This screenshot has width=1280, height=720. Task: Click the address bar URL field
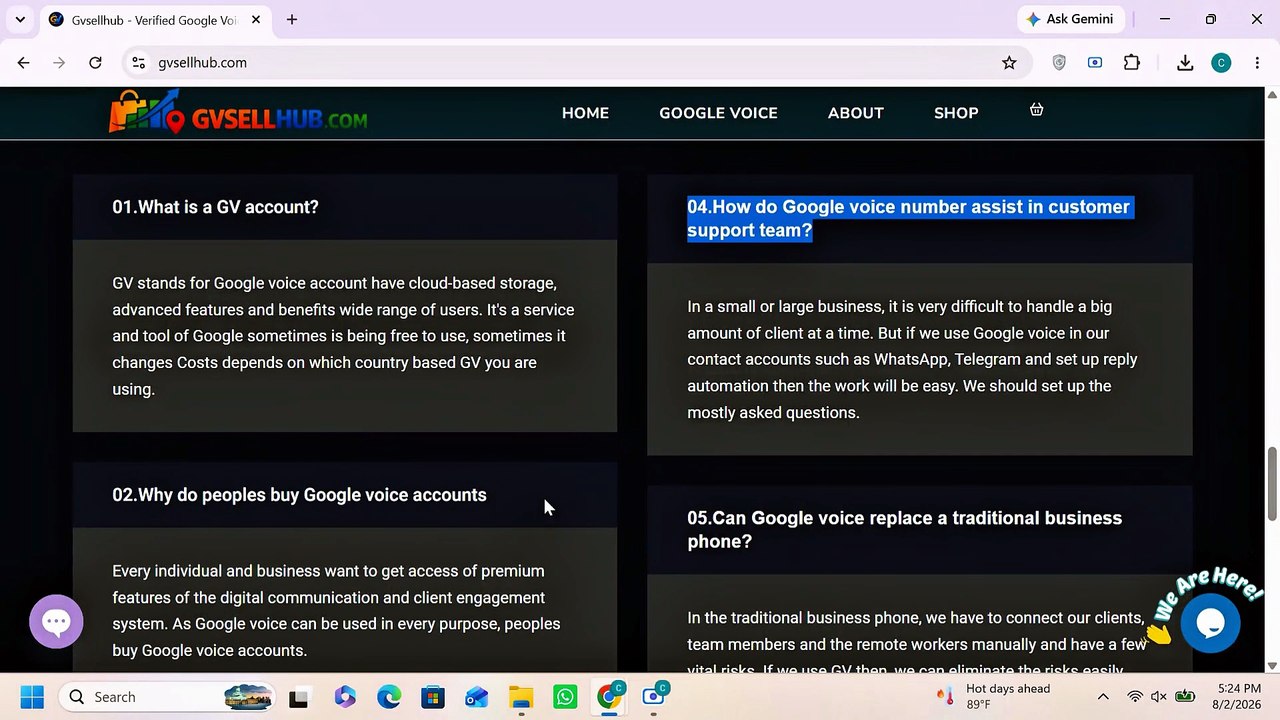[x=575, y=62]
